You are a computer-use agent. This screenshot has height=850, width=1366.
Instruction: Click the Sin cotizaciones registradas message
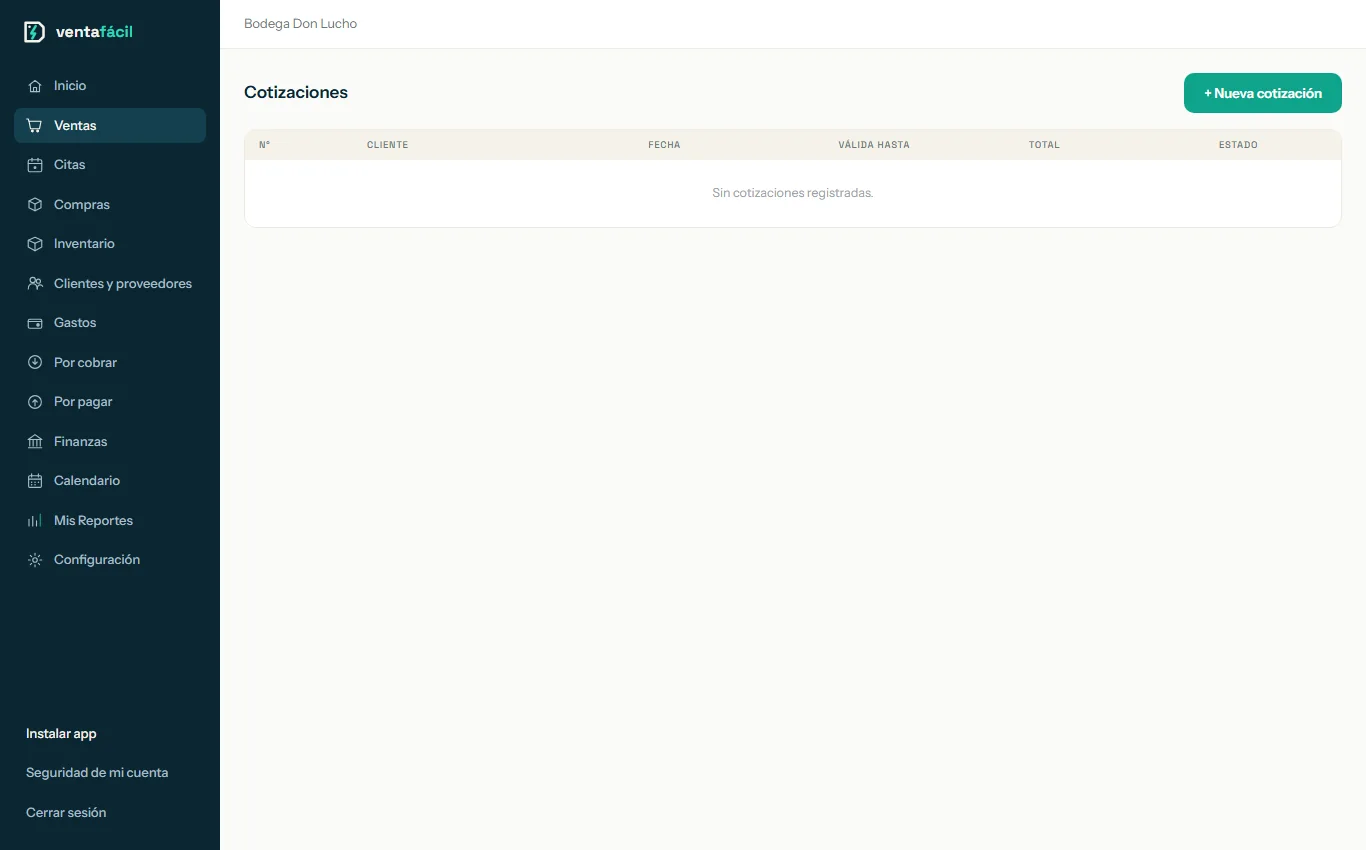[793, 193]
